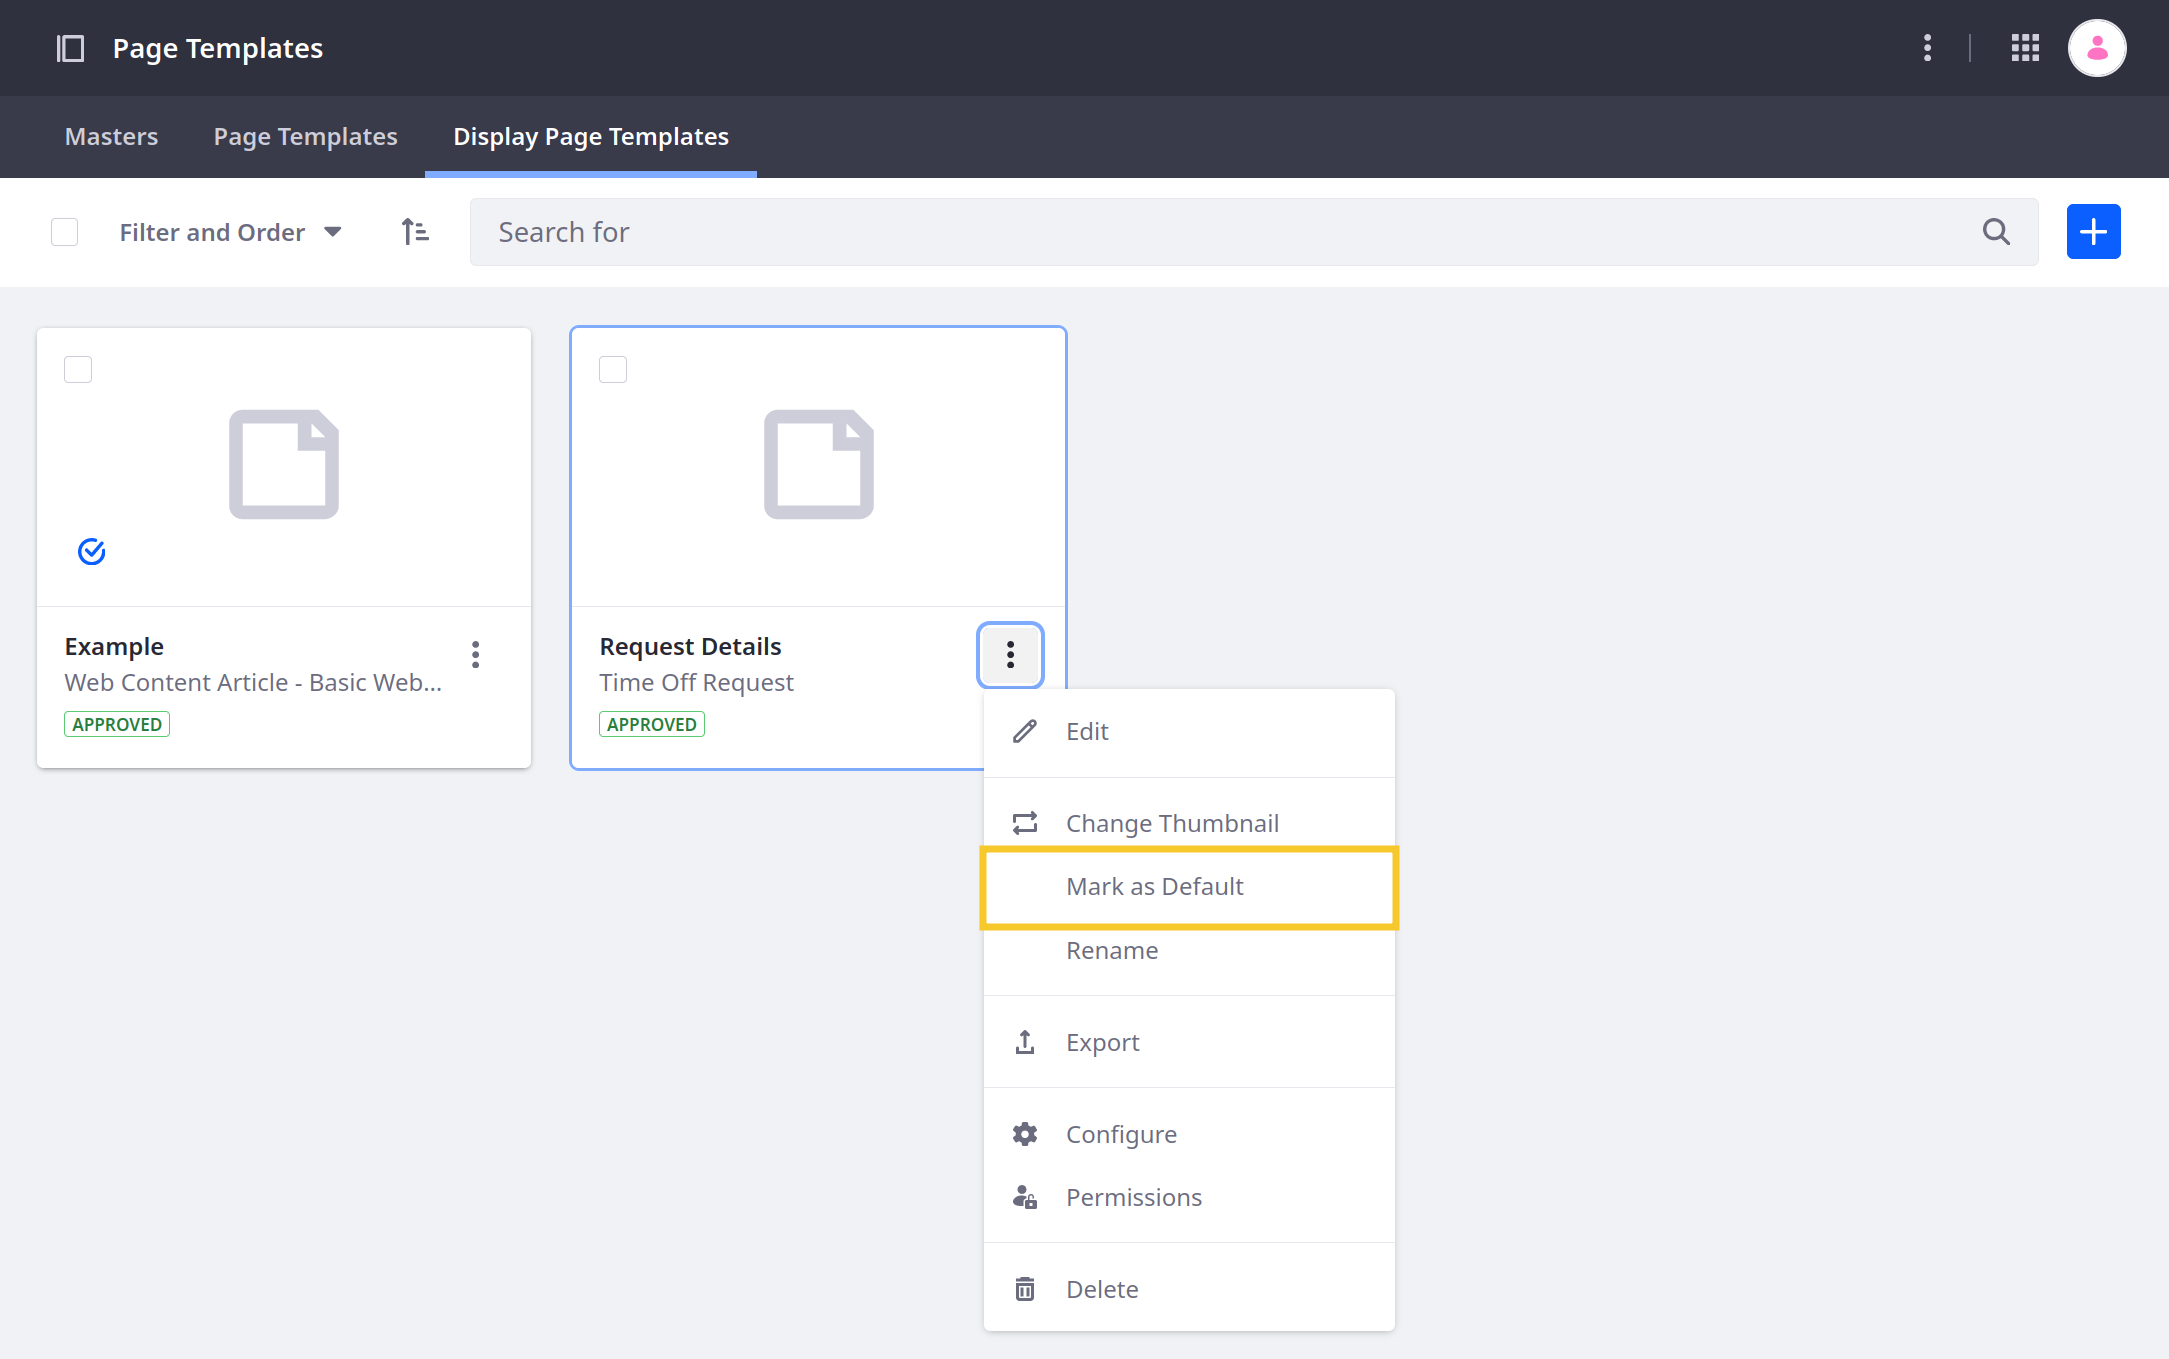Choose Export from the menu
Image resolution: width=2169 pixels, height=1359 pixels.
[1189, 1042]
